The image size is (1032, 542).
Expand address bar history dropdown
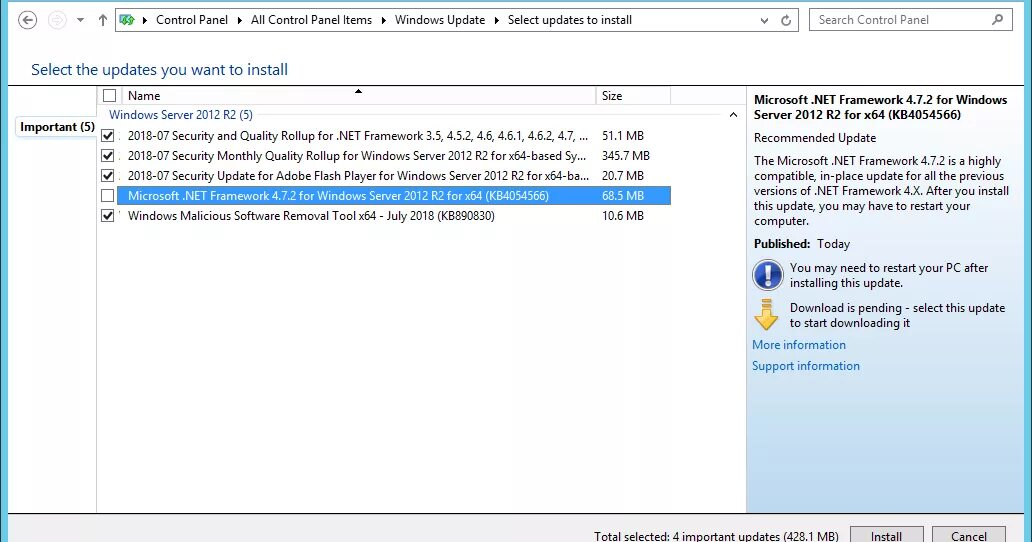[x=764, y=20]
